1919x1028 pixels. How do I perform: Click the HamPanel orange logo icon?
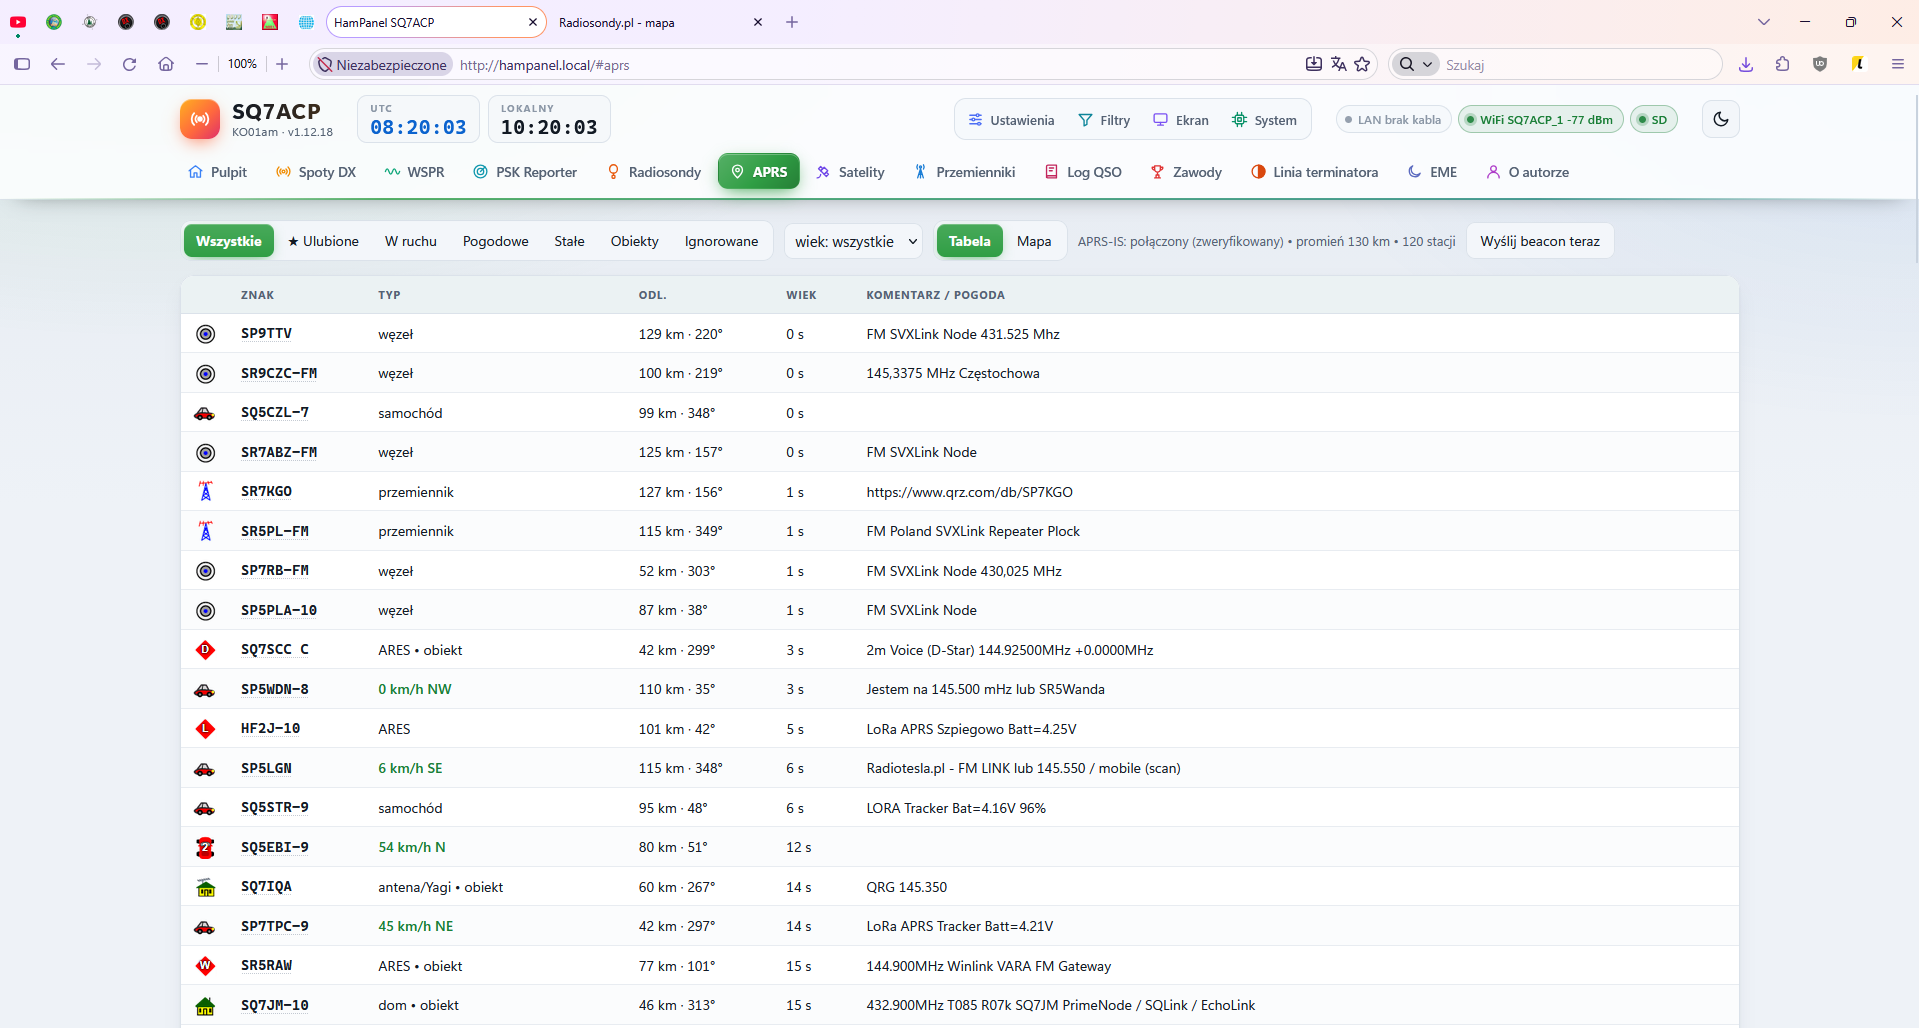tap(200, 119)
